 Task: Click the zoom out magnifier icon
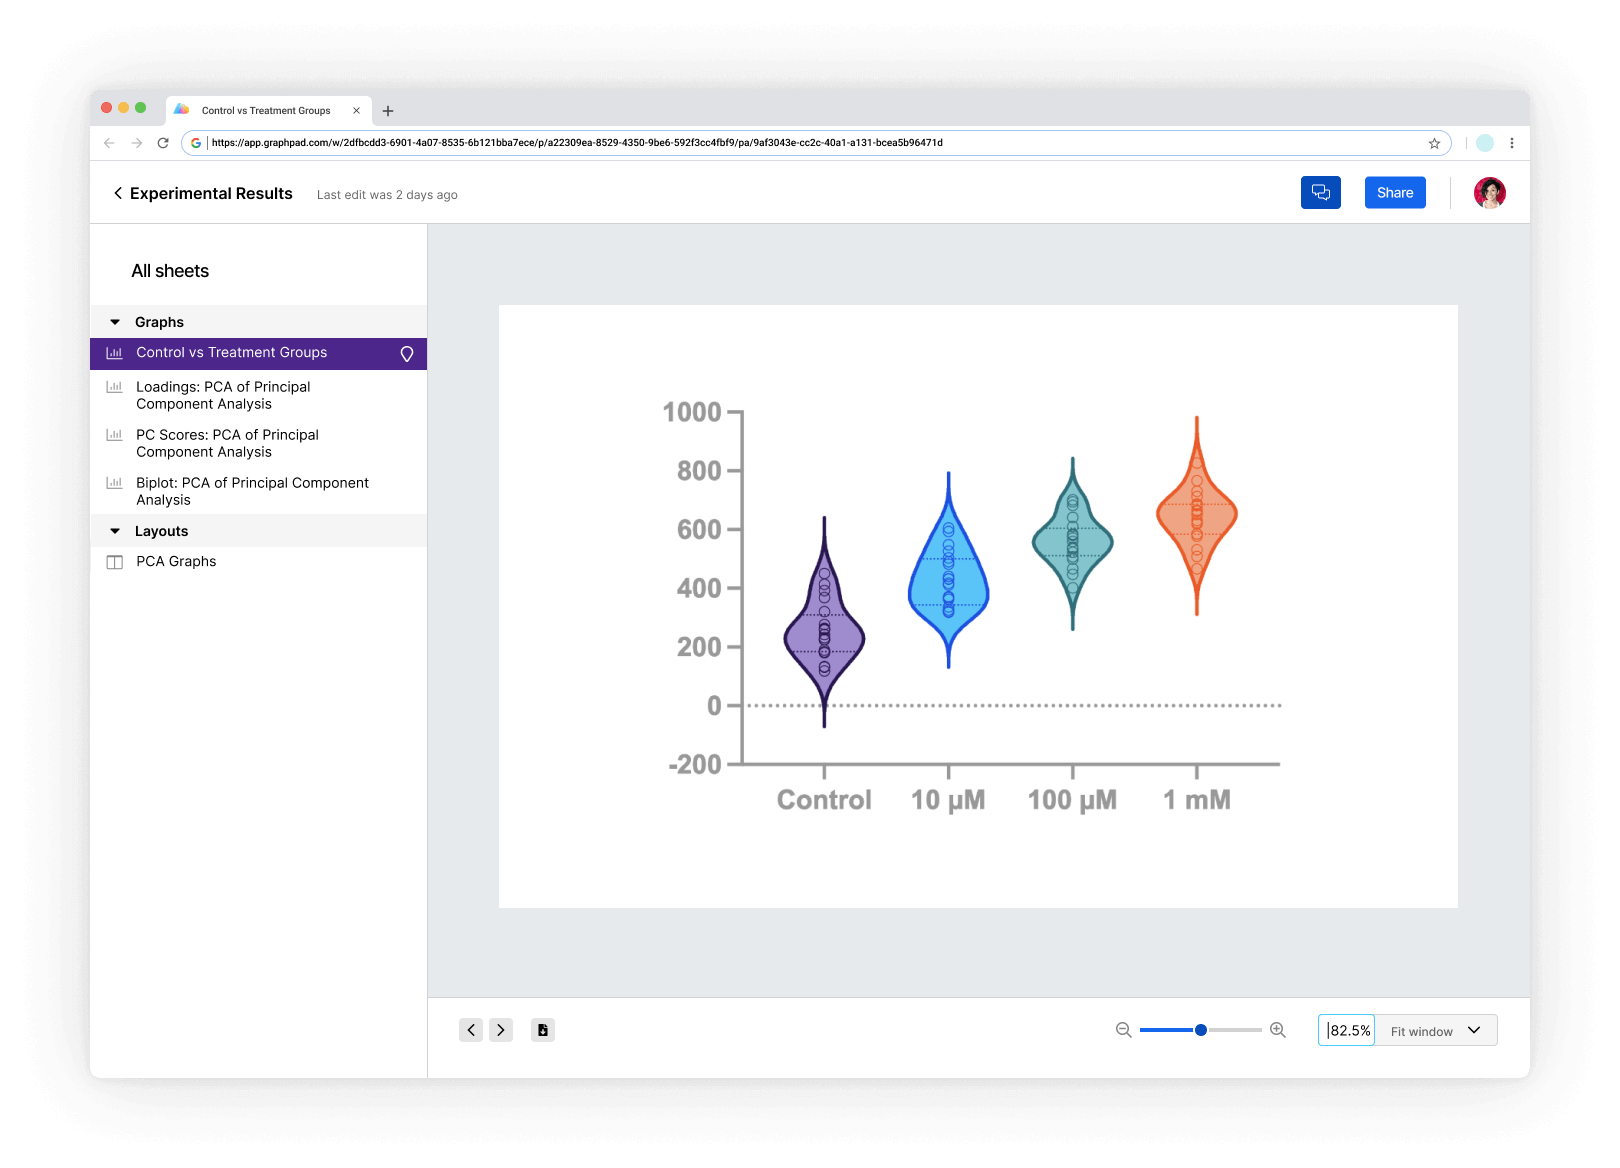pos(1123,1030)
